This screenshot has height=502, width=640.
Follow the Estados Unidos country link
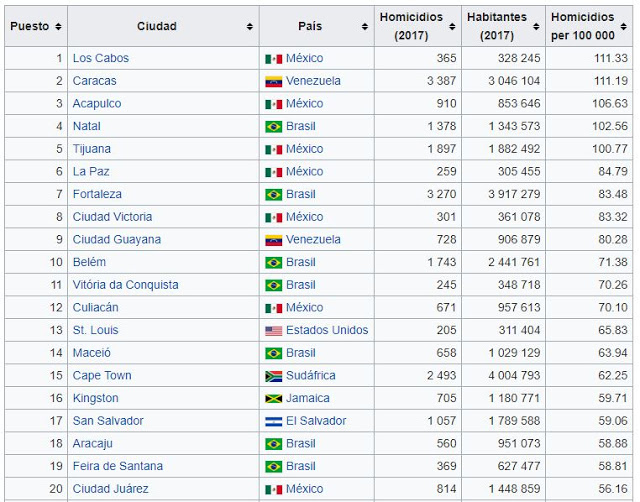point(327,330)
